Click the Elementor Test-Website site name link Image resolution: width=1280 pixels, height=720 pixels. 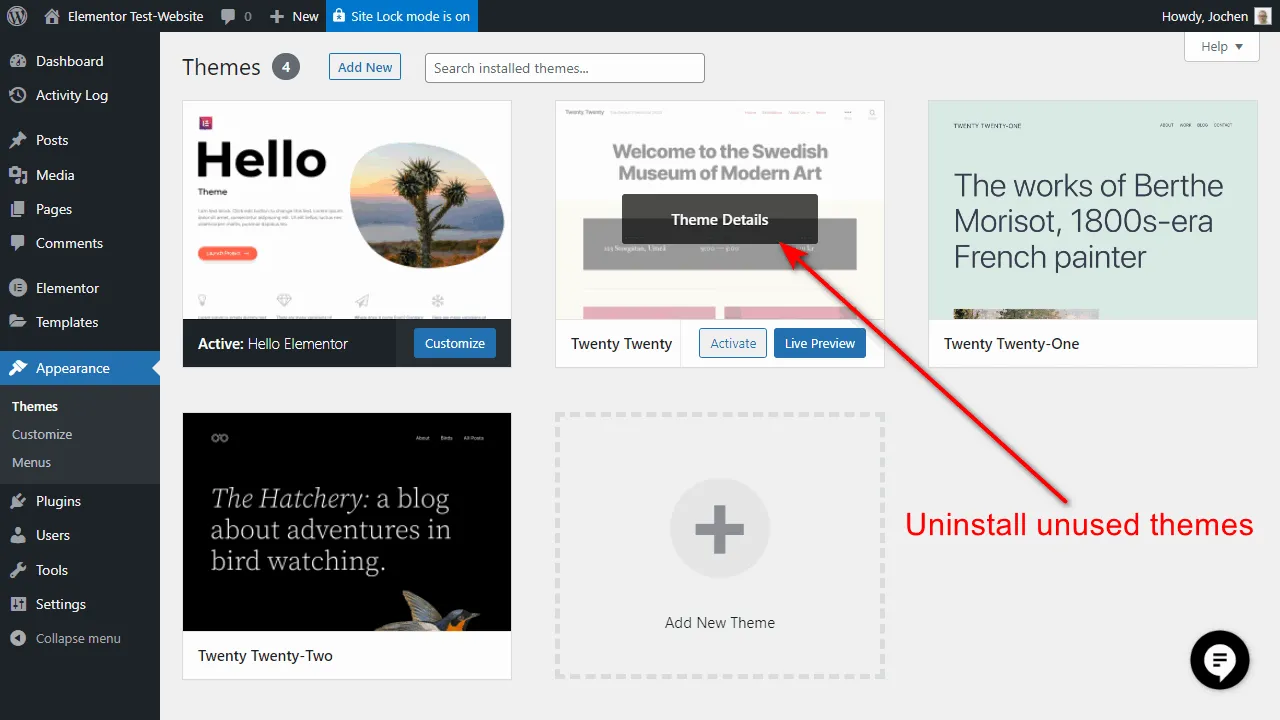(x=135, y=16)
